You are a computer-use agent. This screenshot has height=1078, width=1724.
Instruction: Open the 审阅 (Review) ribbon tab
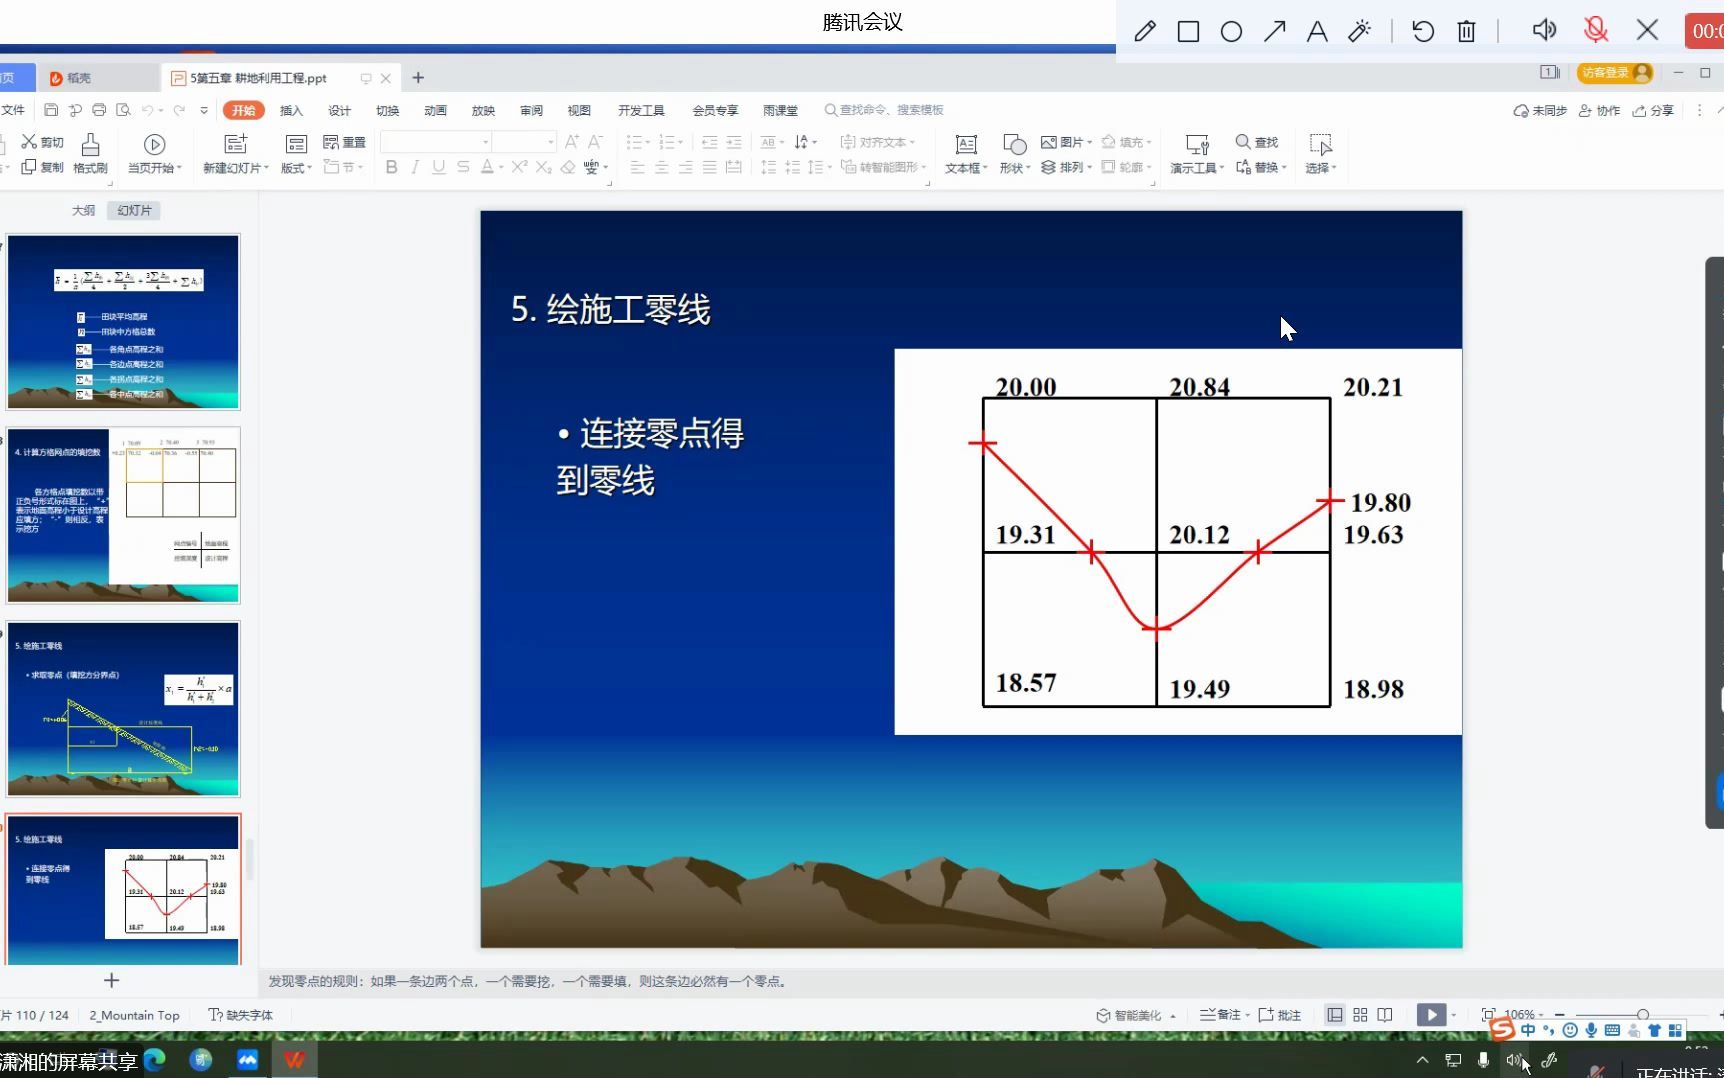coord(531,110)
